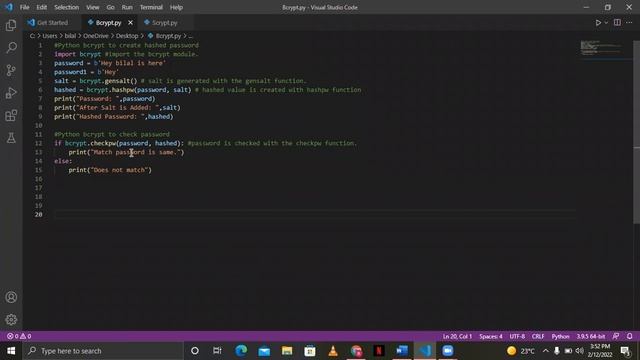Click line number 15 in gutter
Screen dimensions: 640x360
pos(38,170)
